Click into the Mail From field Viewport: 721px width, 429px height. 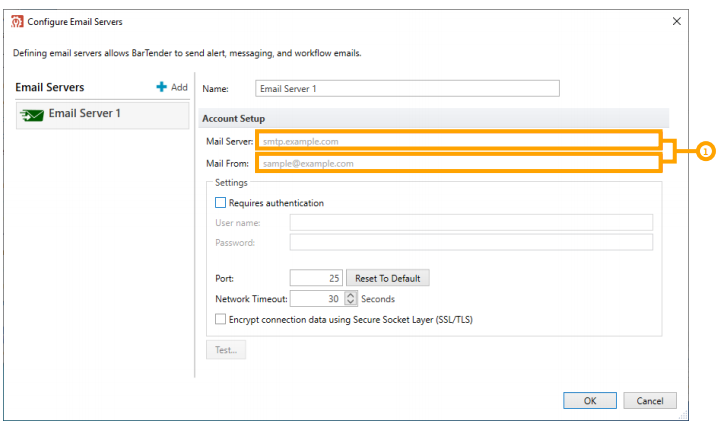coord(459,163)
